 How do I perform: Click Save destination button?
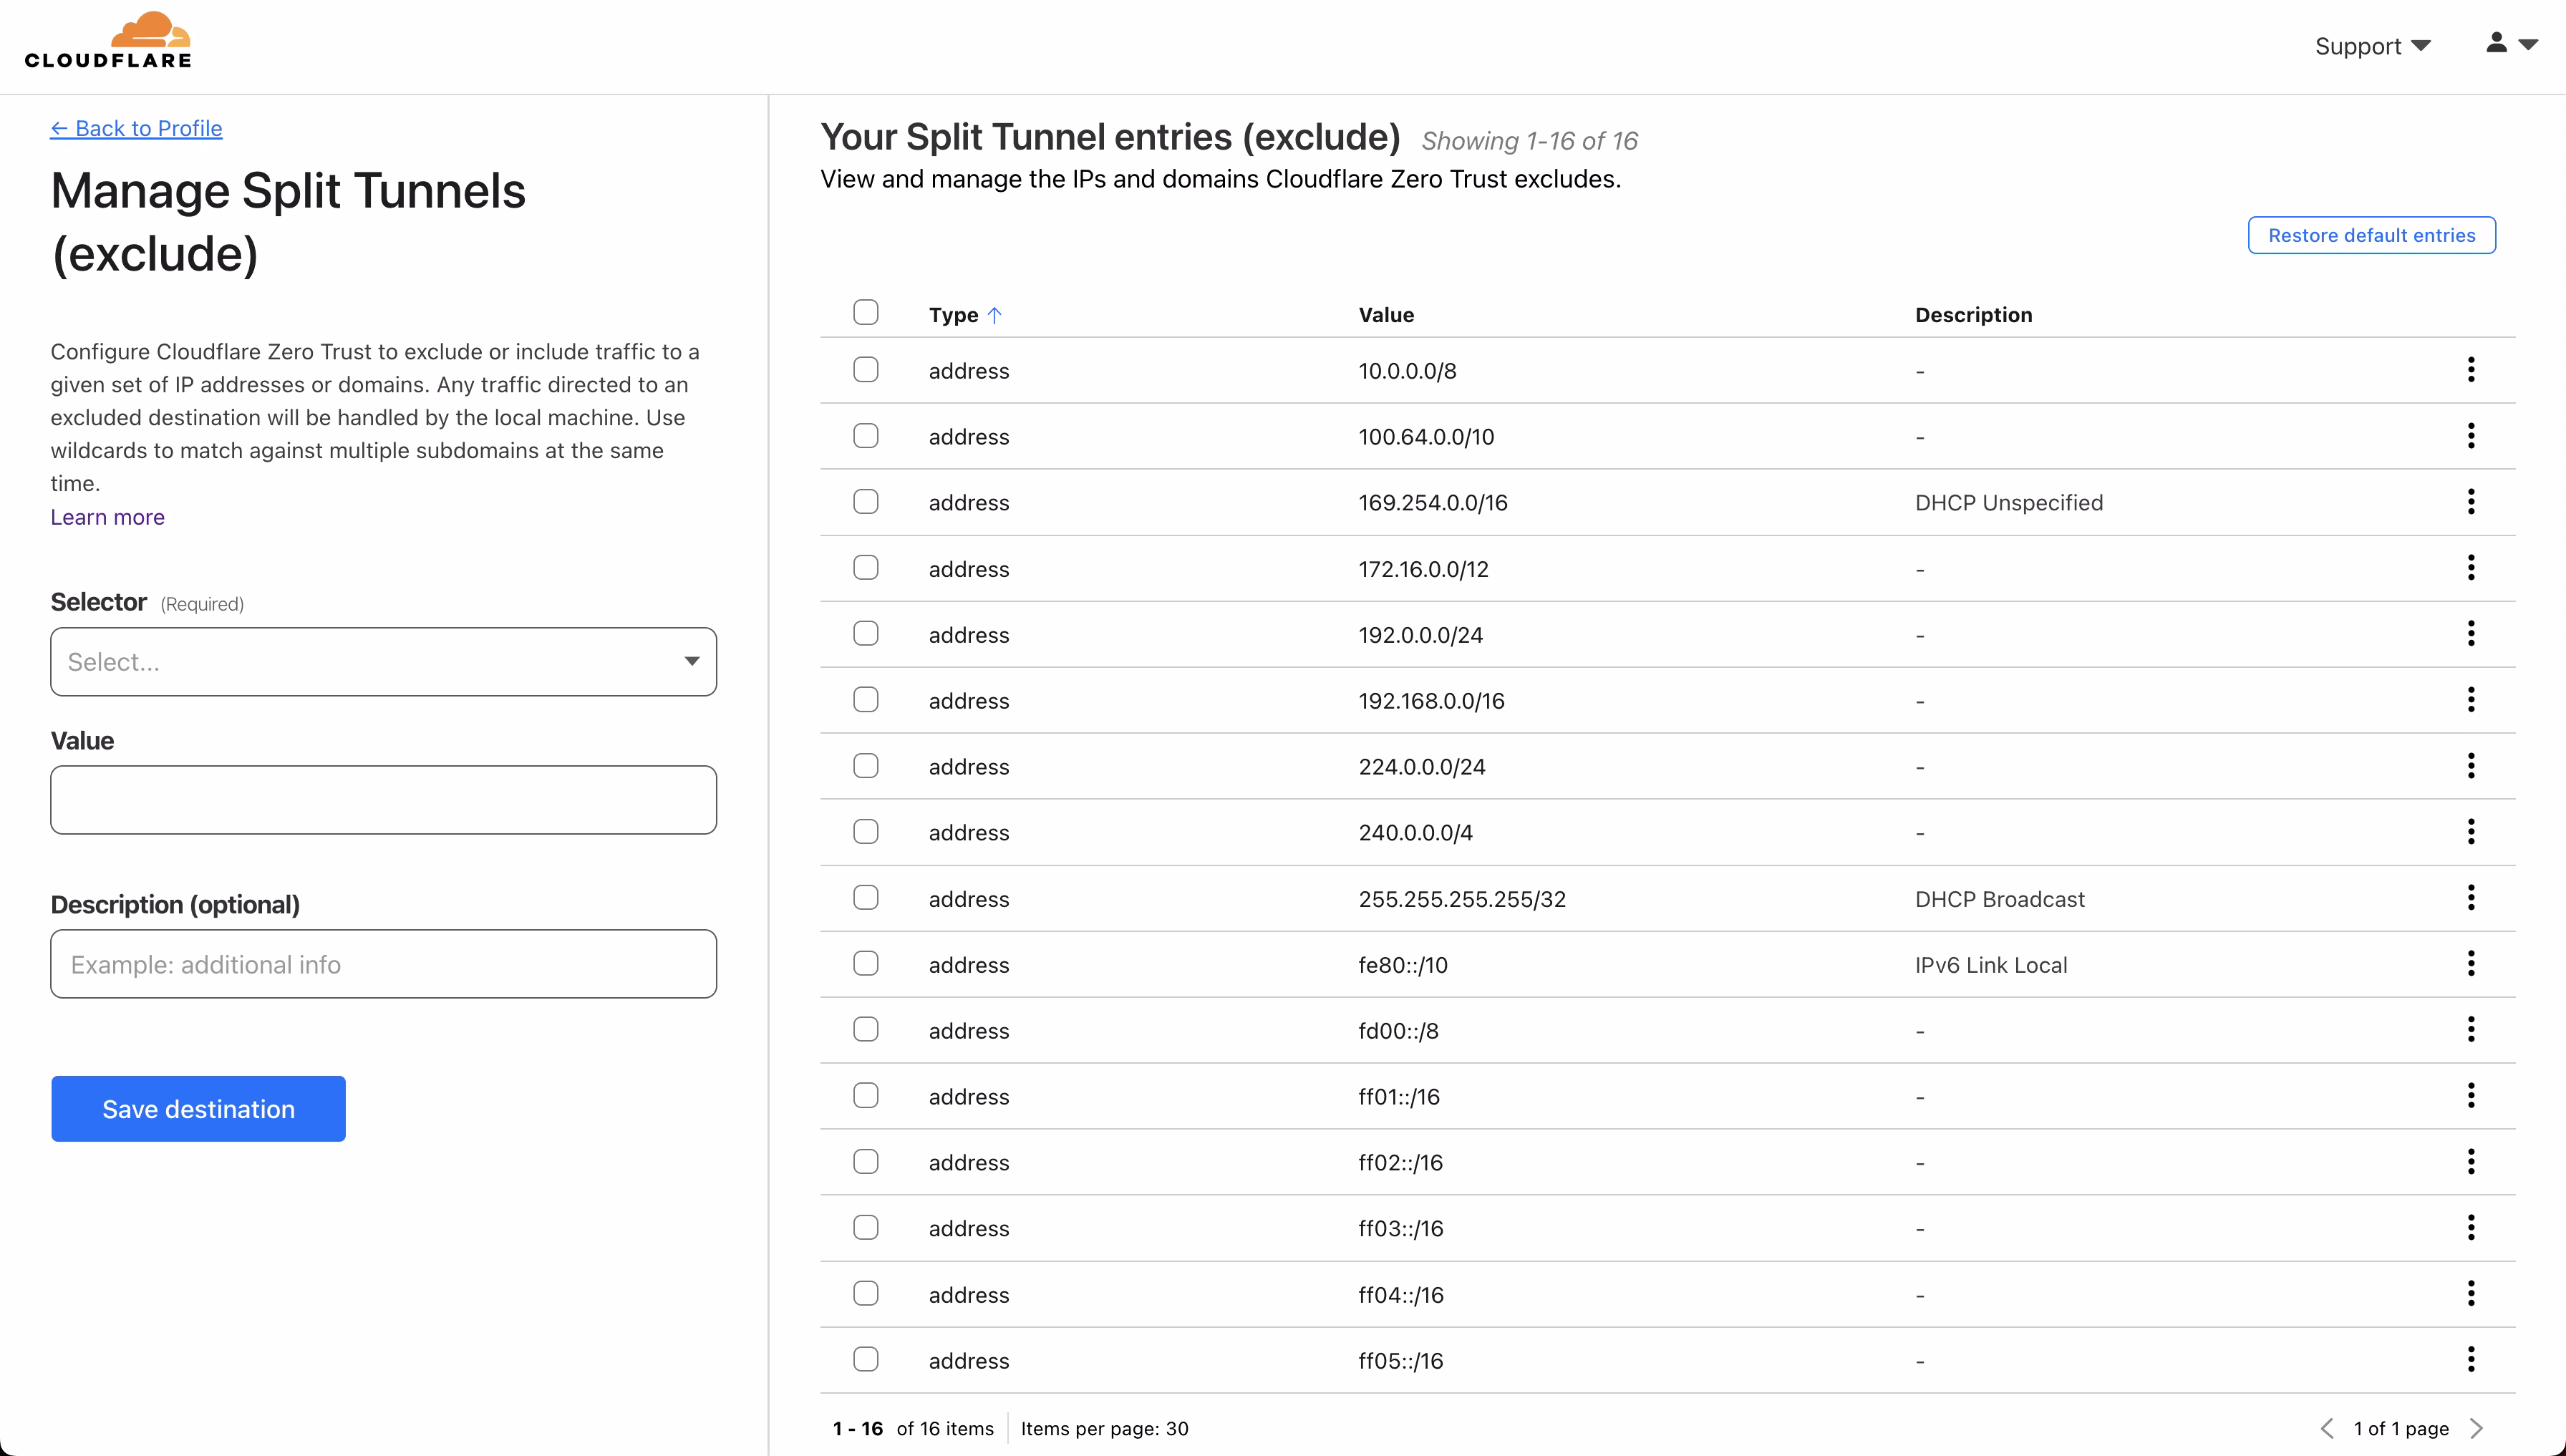[198, 1109]
